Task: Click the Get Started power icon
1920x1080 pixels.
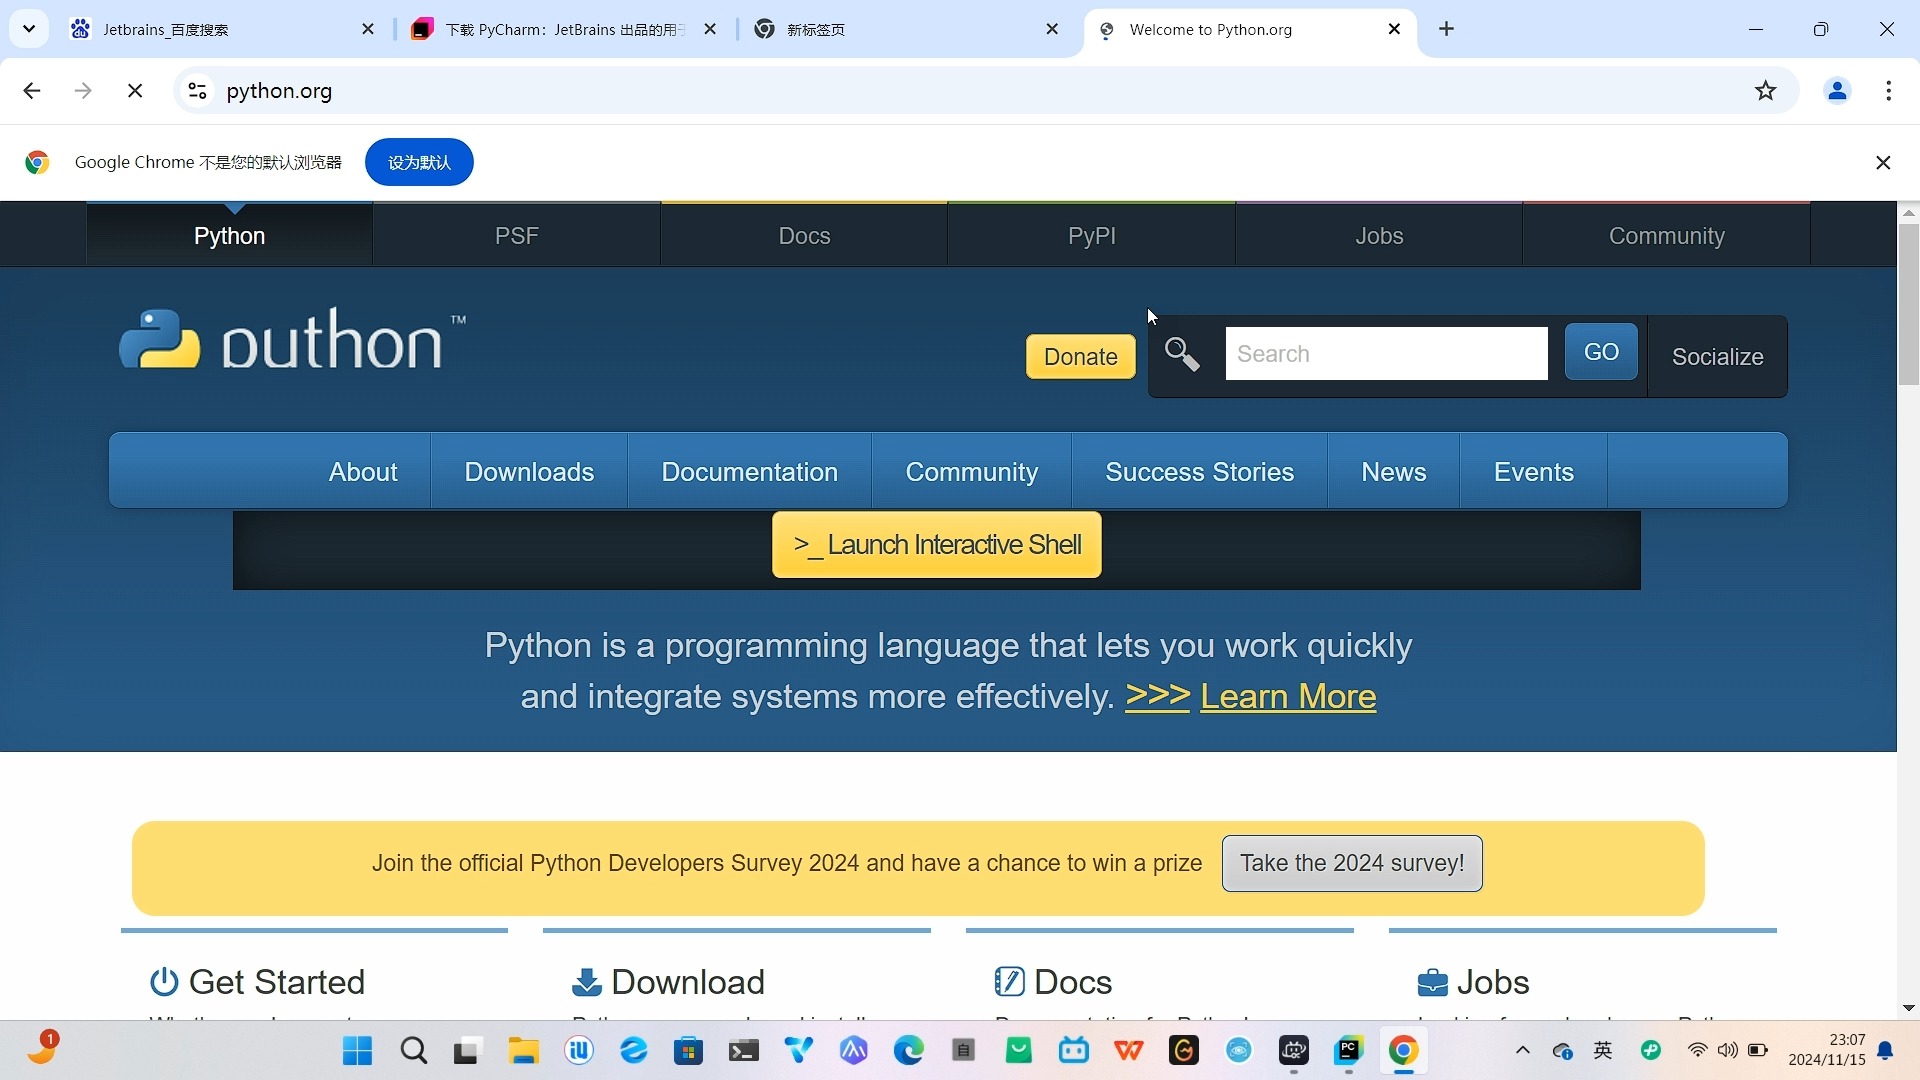Action: pos(163,982)
